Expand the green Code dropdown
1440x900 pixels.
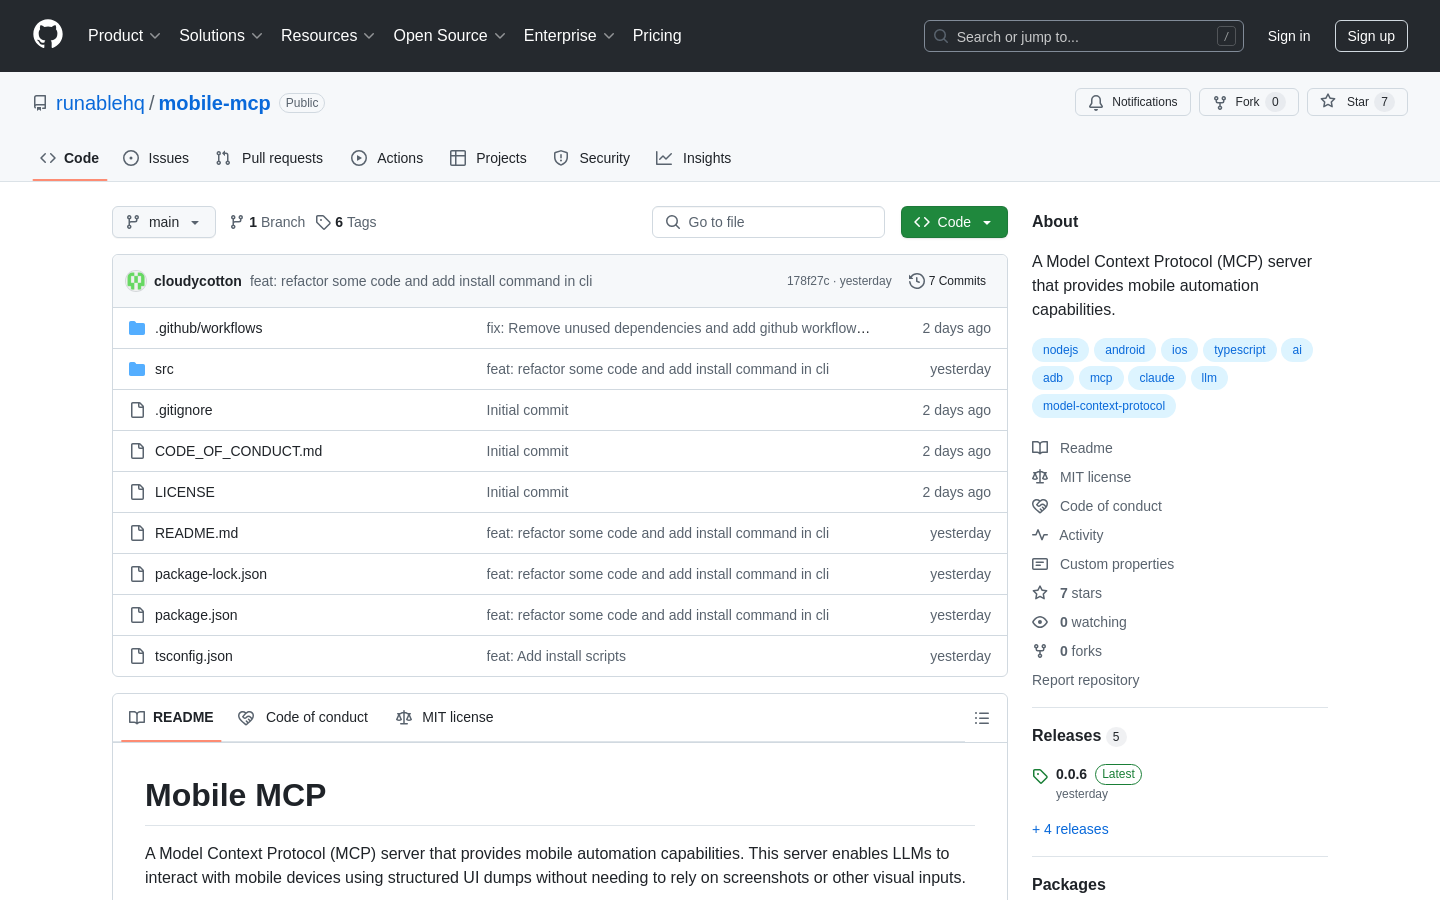pyautogui.click(x=954, y=222)
